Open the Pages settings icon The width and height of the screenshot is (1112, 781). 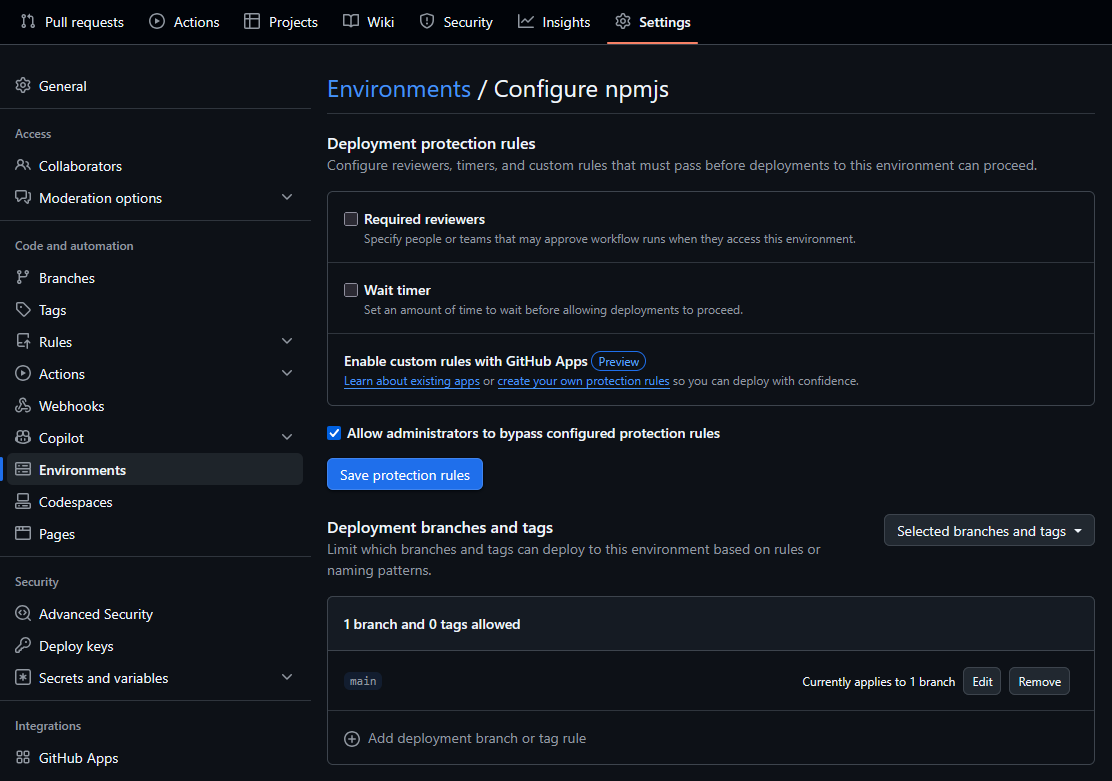pos(22,533)
